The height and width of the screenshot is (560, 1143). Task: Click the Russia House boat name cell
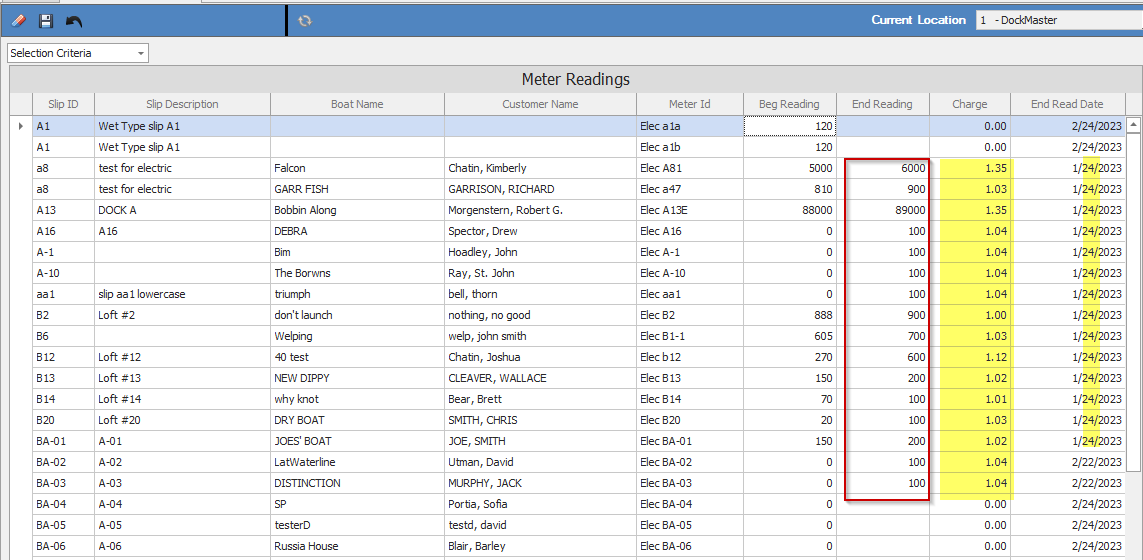click(x=356, y=546)
